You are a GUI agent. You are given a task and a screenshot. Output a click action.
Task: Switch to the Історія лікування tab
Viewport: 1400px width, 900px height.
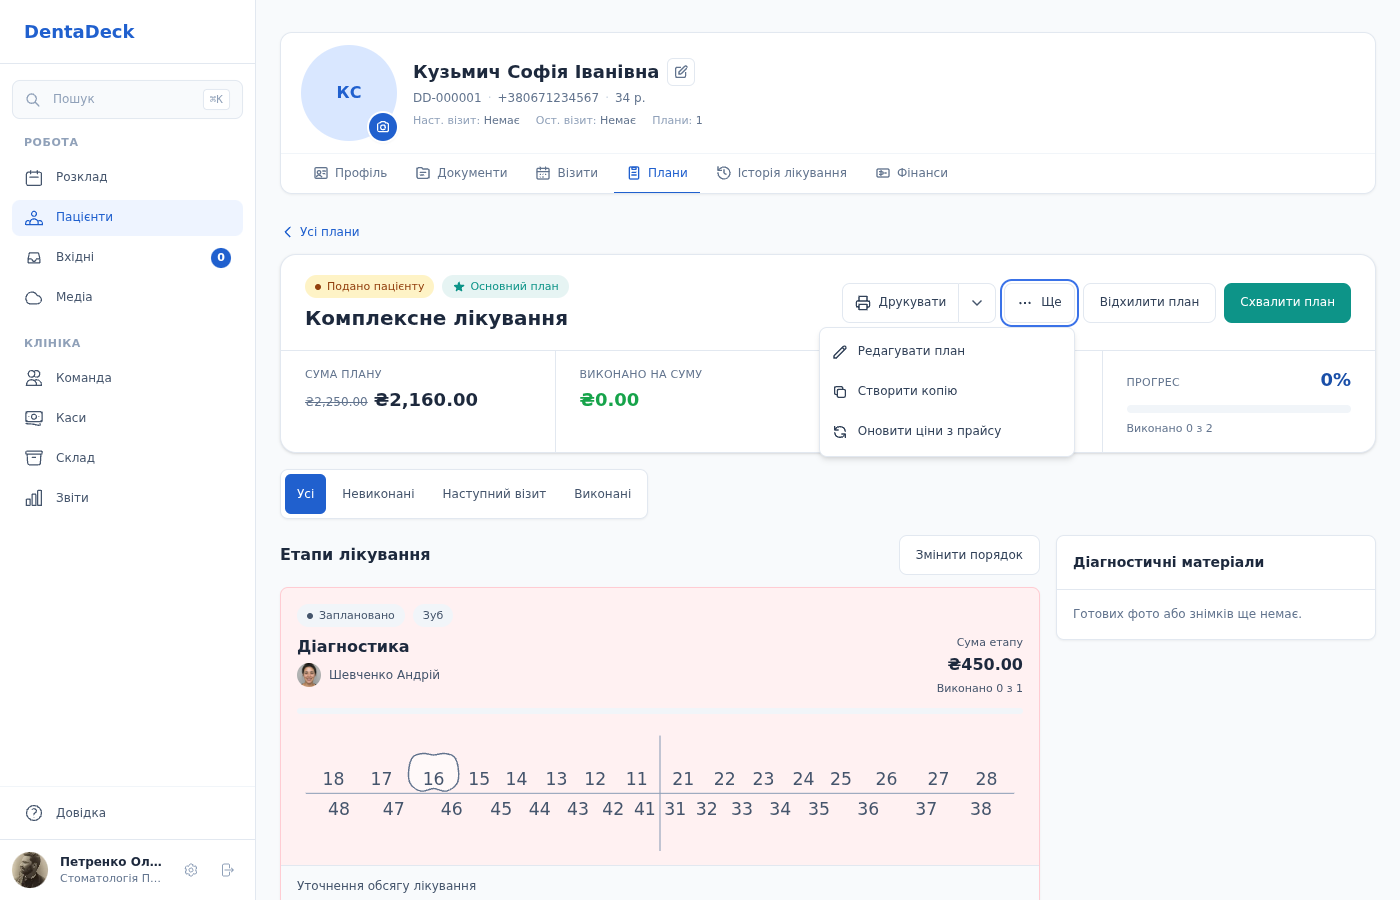781,173
